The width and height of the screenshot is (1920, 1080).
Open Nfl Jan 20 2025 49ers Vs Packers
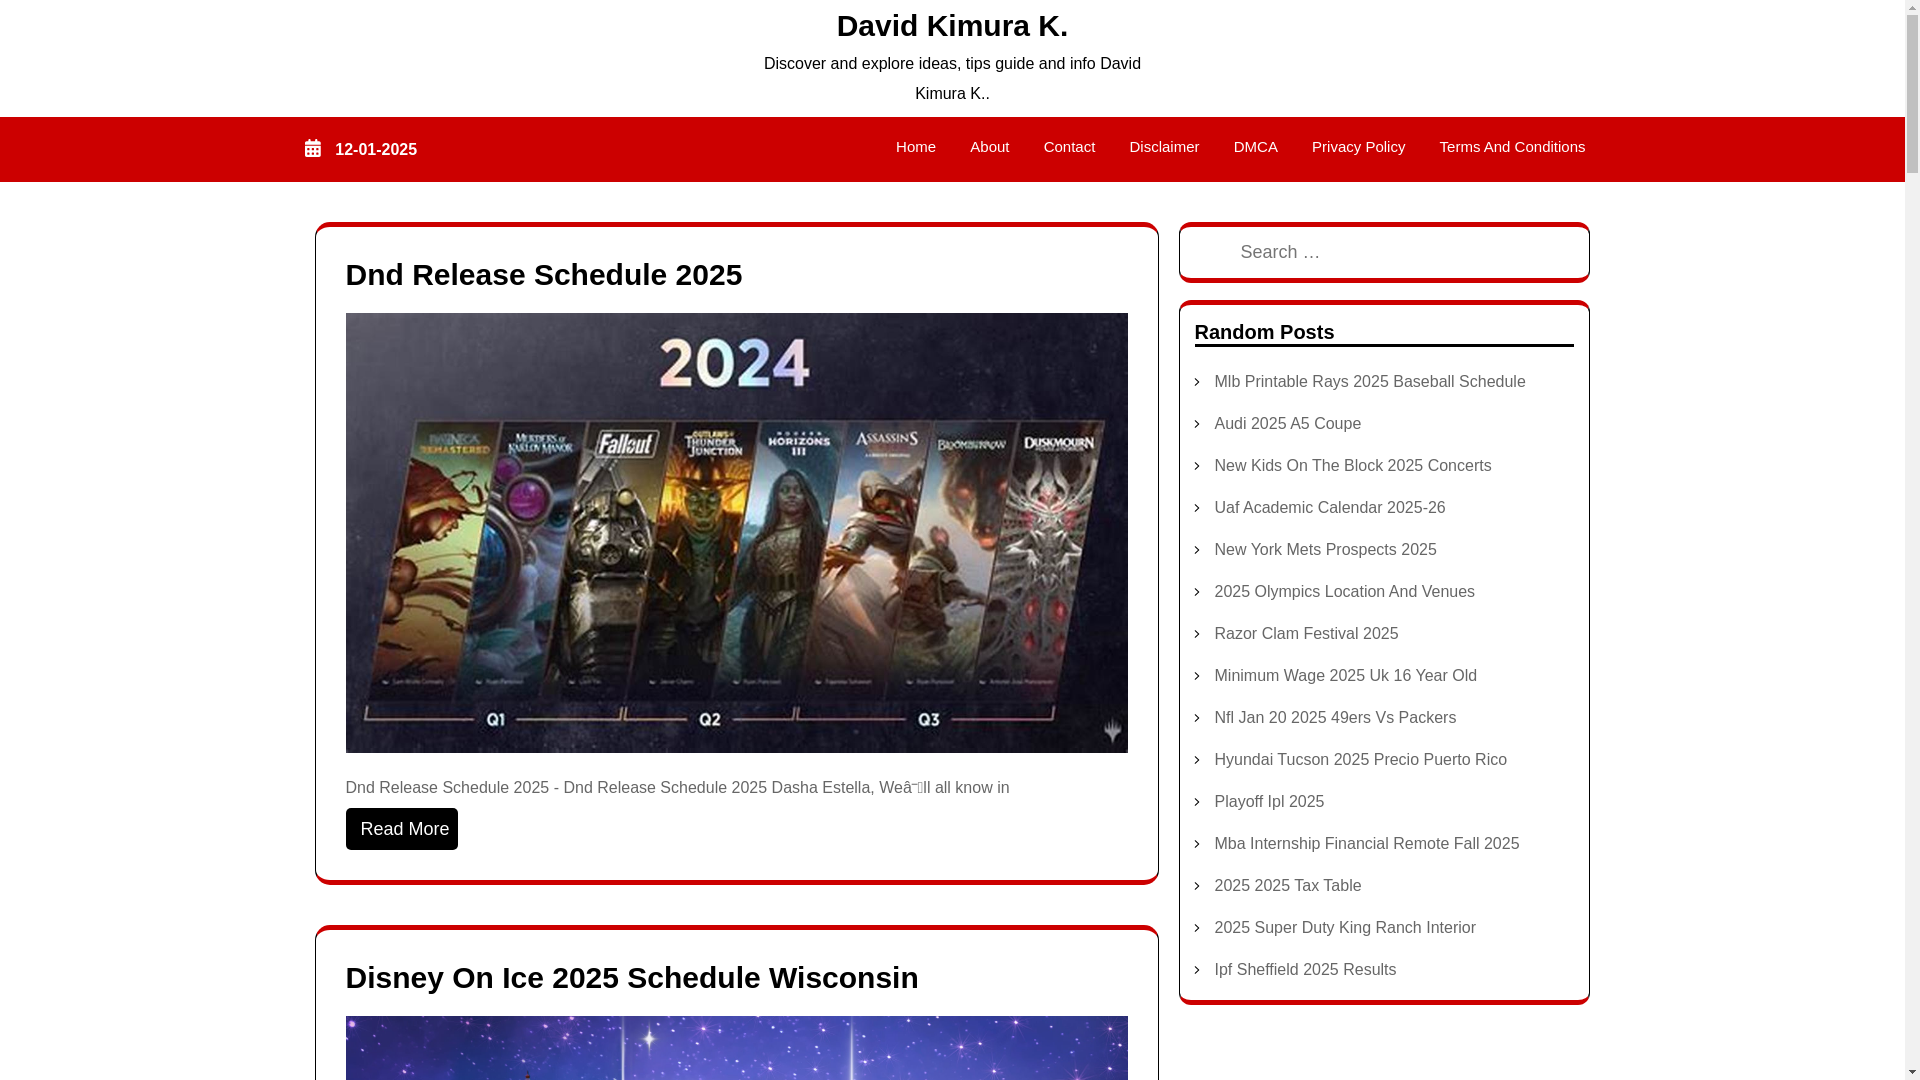point(1335,718)
